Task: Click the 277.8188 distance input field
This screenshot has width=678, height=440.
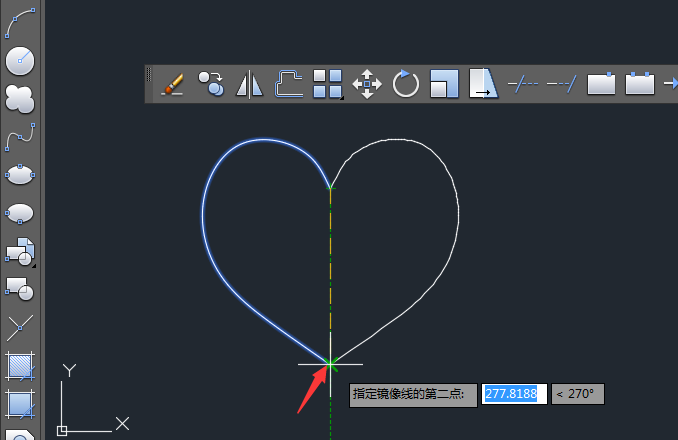Action: pos(514,394)
